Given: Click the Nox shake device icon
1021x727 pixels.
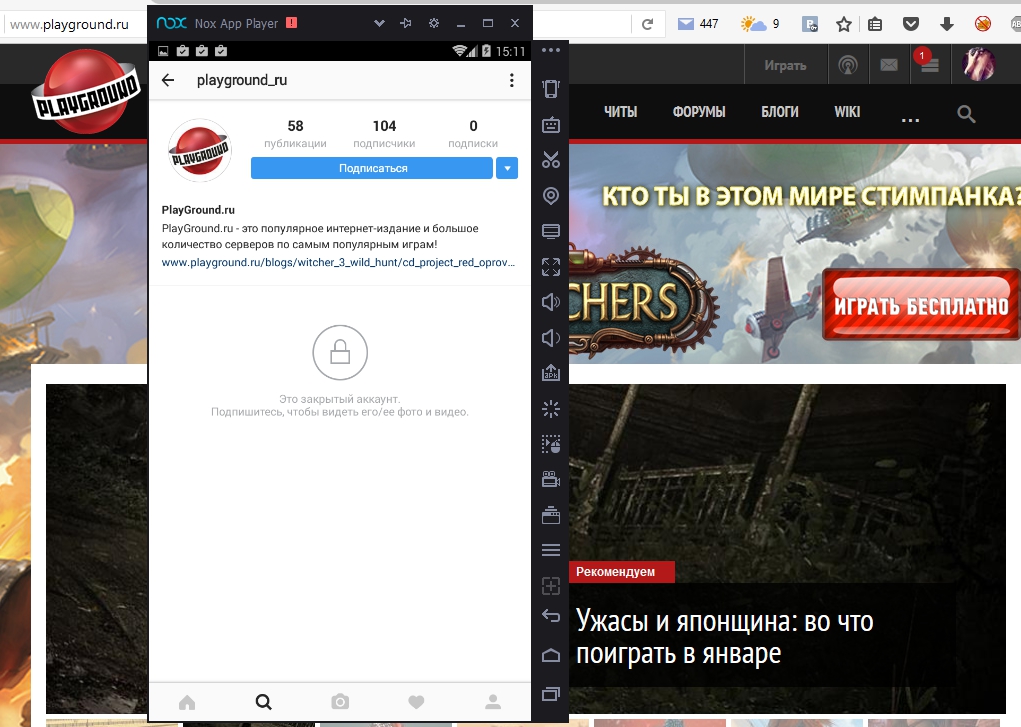Looking at the screenshot, I should 551,89.
